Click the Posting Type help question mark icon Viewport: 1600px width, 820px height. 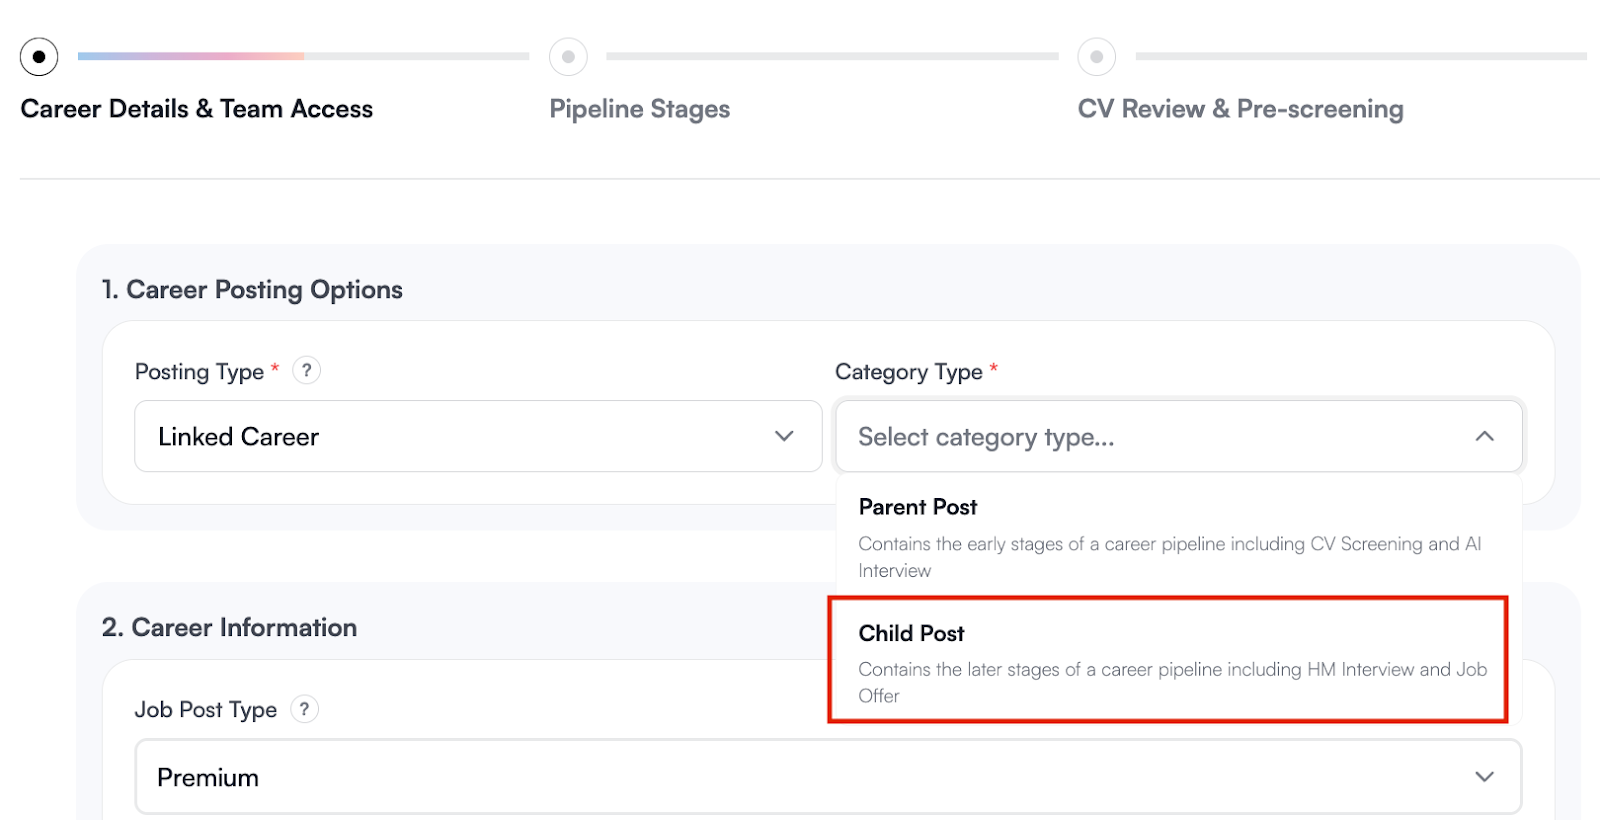(307, 371)
